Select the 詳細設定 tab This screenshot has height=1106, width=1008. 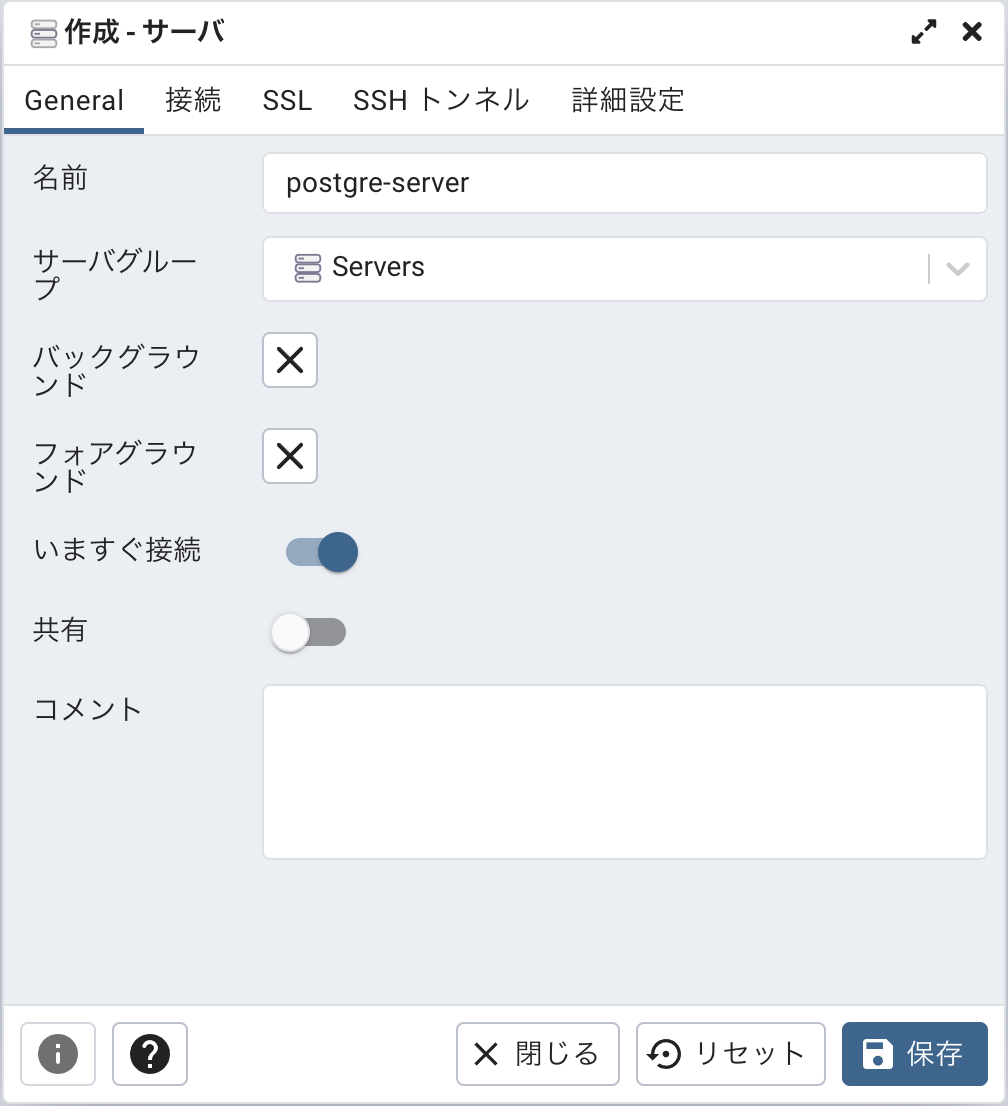[x=628, y=100]
